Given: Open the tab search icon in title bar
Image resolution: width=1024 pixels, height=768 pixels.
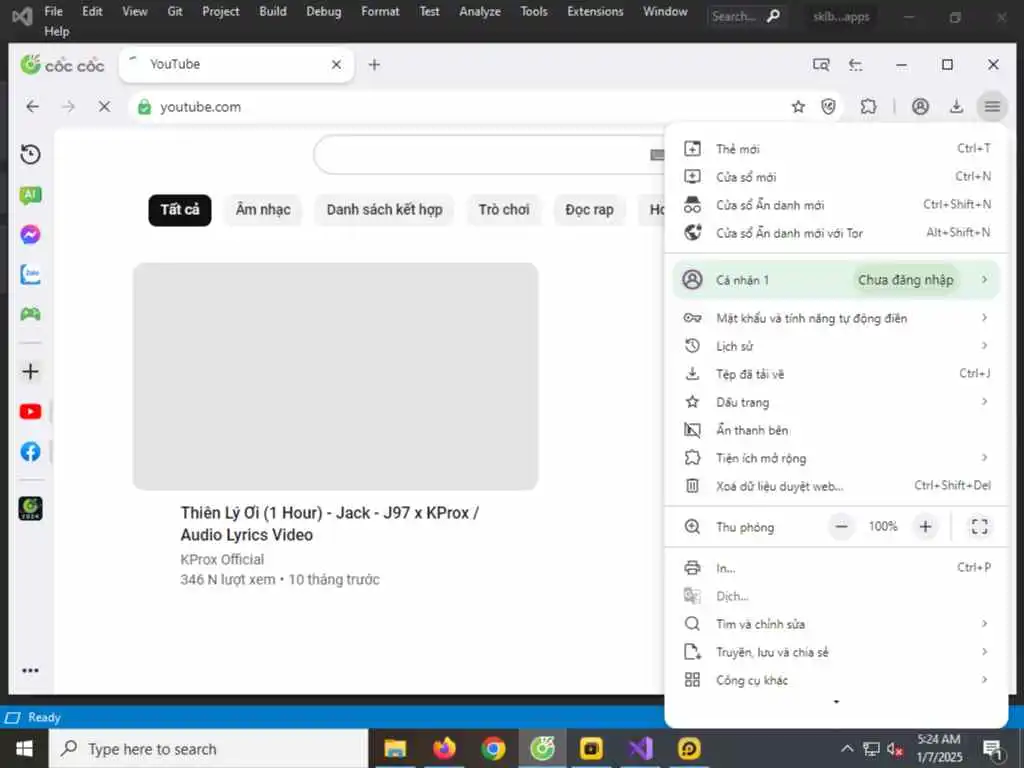Looking at the screenshot, I should click(821, 65).
